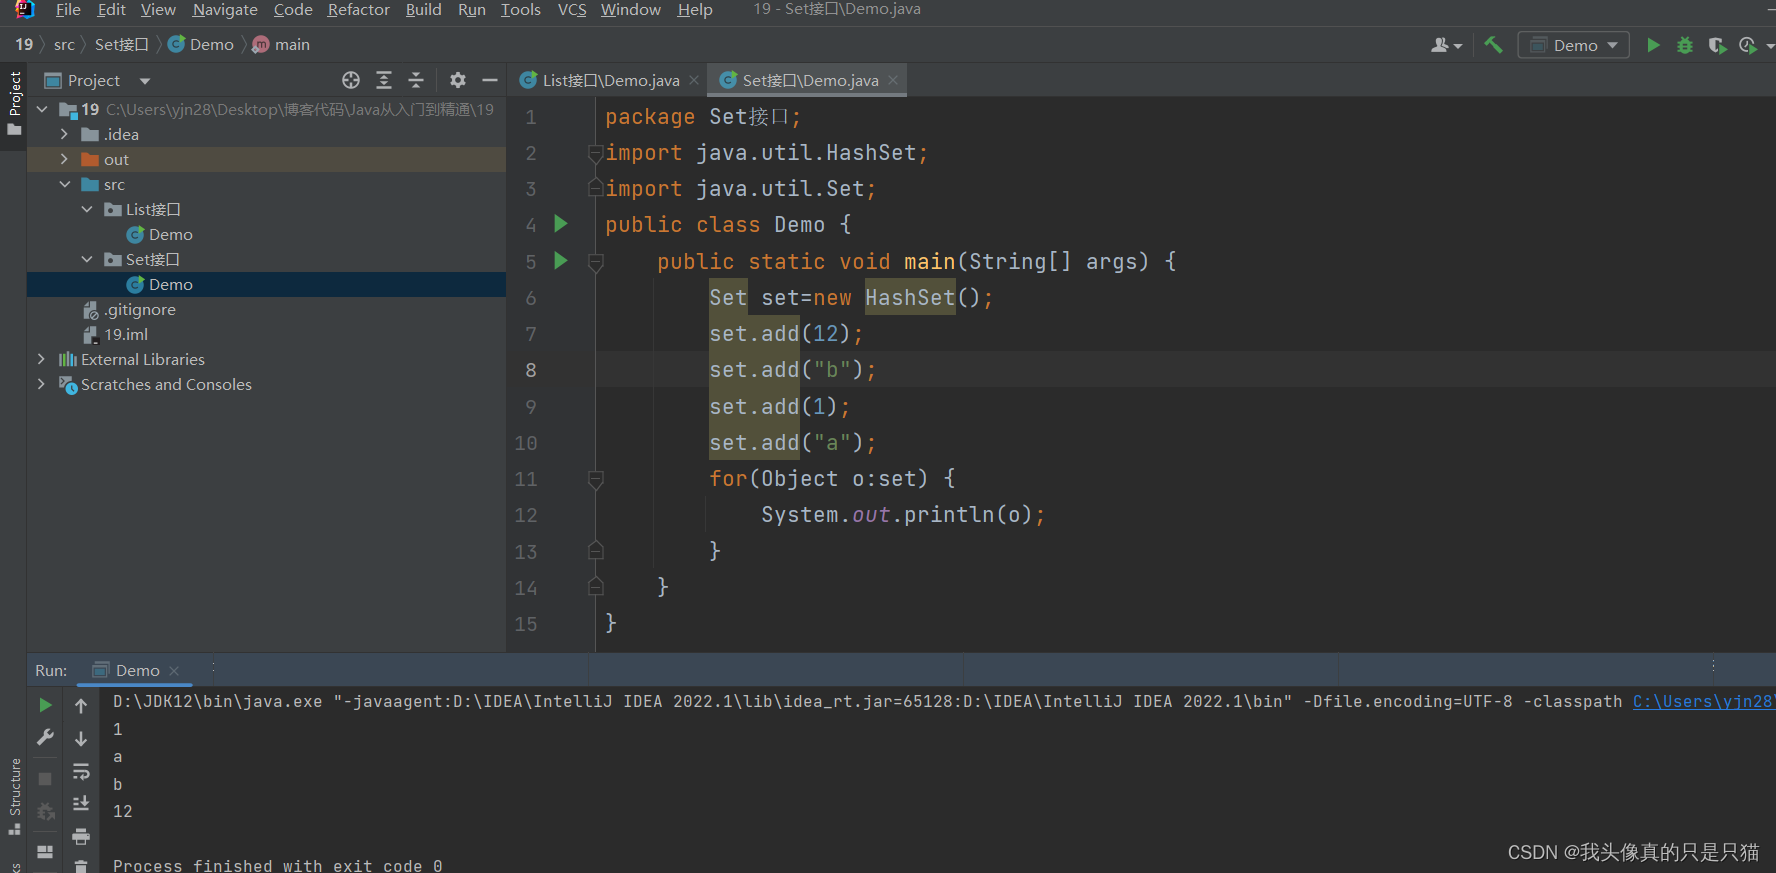Open the user account icon menu
Screen dimensions: 1776x873
[x=1446, y=45]
